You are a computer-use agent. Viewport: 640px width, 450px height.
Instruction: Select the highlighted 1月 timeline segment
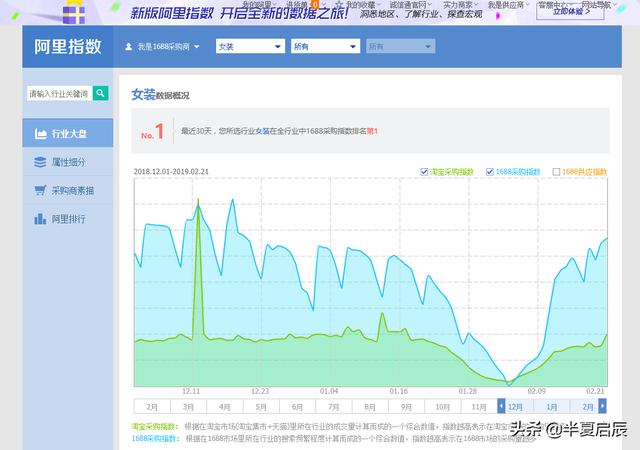[551, 407]
